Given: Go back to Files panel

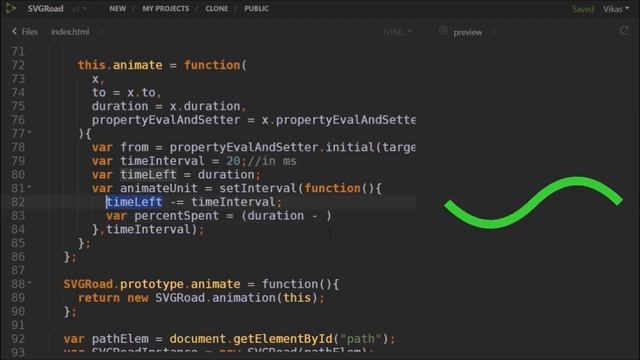Looking at the screenshot, I should click(25, 31).
